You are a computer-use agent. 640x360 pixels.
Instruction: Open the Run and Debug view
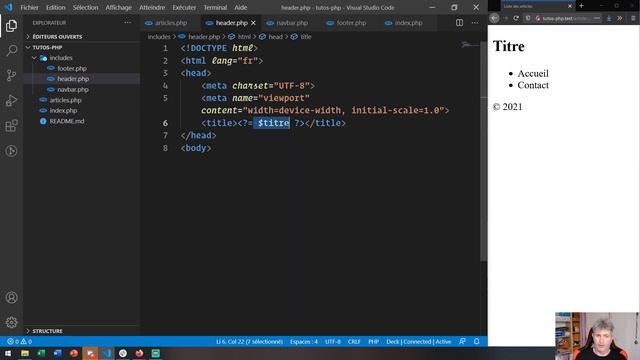click(x=11, y=100)
